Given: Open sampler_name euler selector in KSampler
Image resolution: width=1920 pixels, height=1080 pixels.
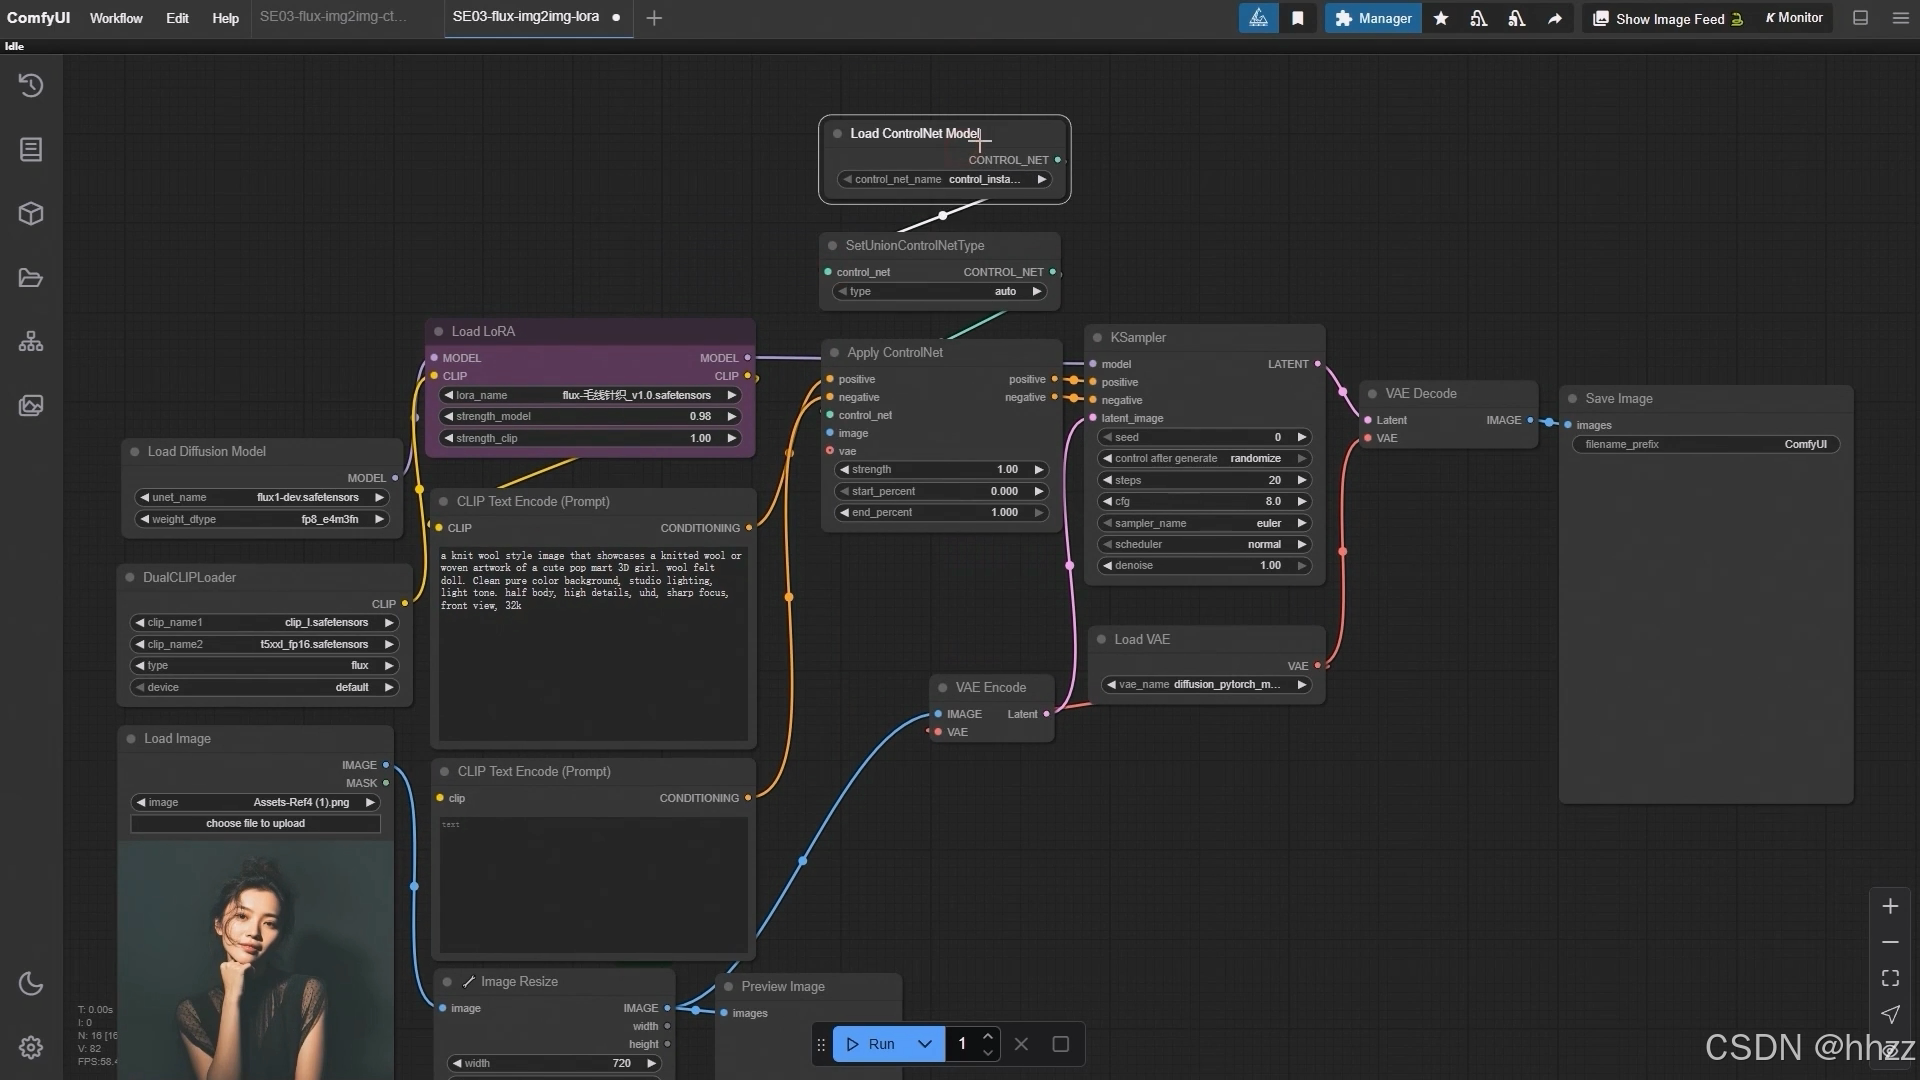Looking at the screenshot, I should click(x=1204, y=523).
